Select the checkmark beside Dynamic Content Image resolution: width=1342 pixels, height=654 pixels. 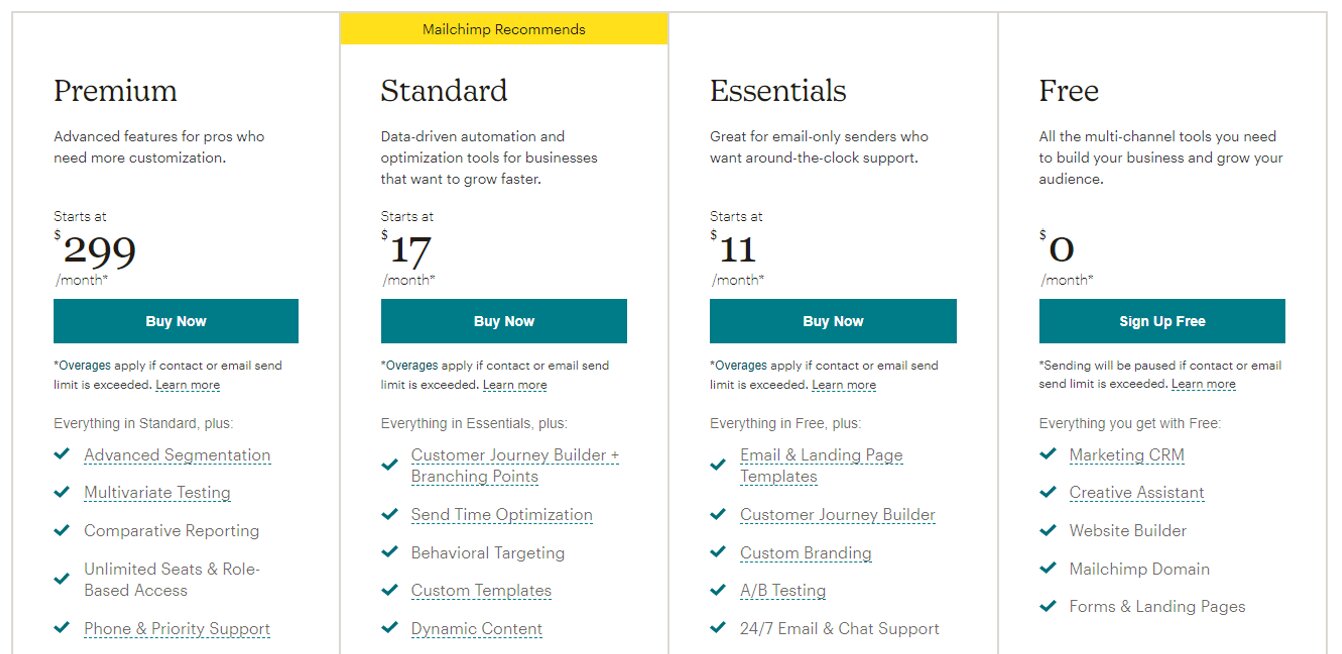(390, 628)
